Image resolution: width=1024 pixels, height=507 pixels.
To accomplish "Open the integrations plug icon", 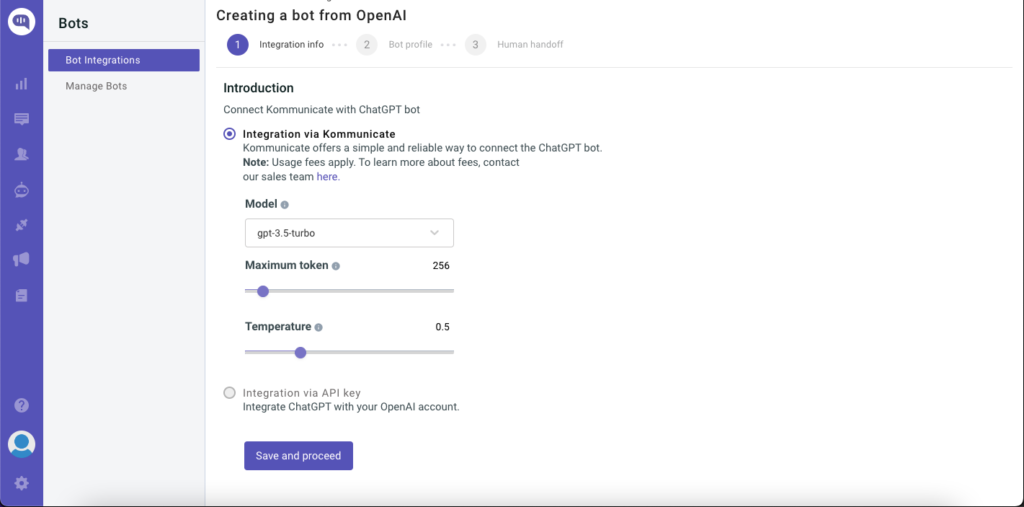I will point(22,225).
